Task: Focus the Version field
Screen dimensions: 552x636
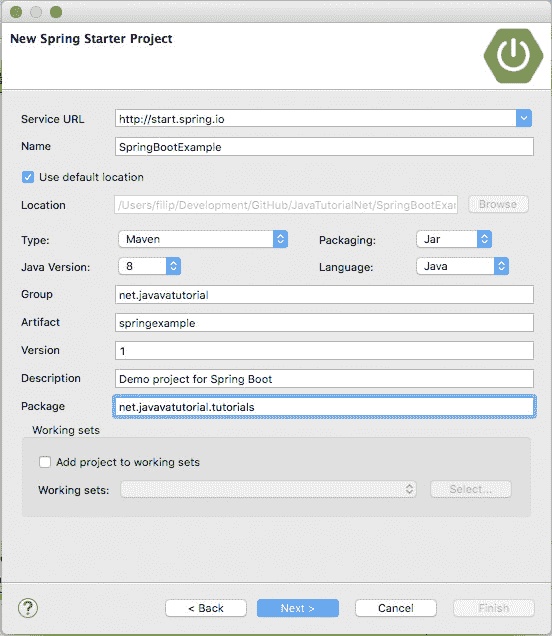Action: point(324,350)
